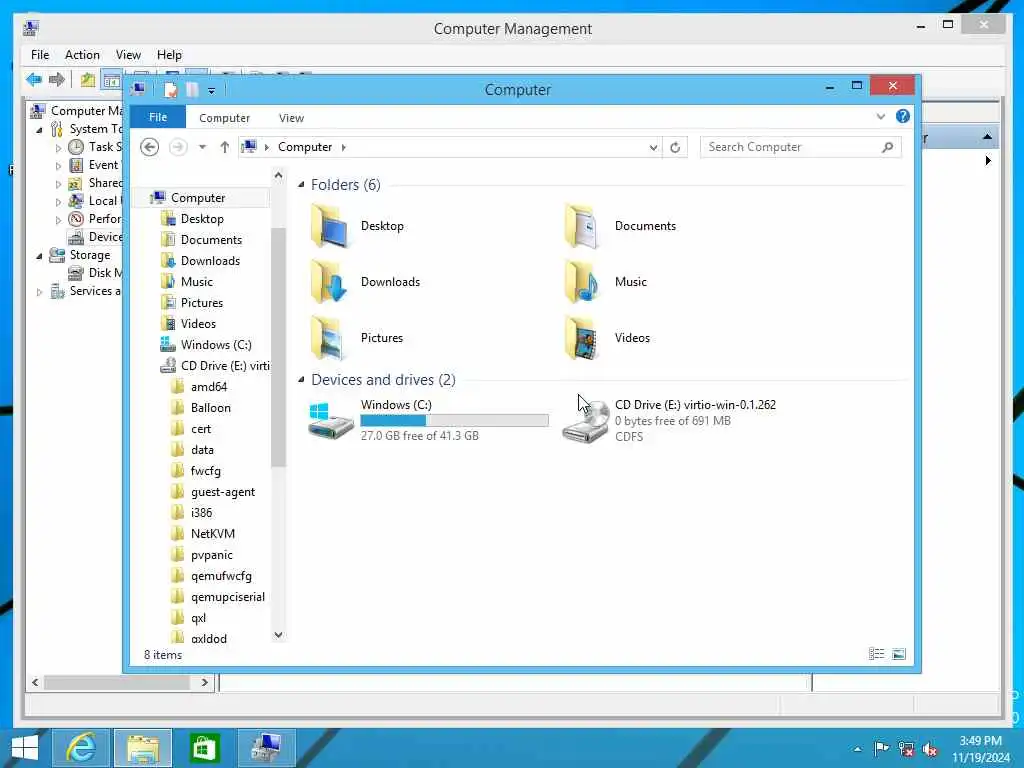Open the View menu in Computer Management

tap(128, 55)
